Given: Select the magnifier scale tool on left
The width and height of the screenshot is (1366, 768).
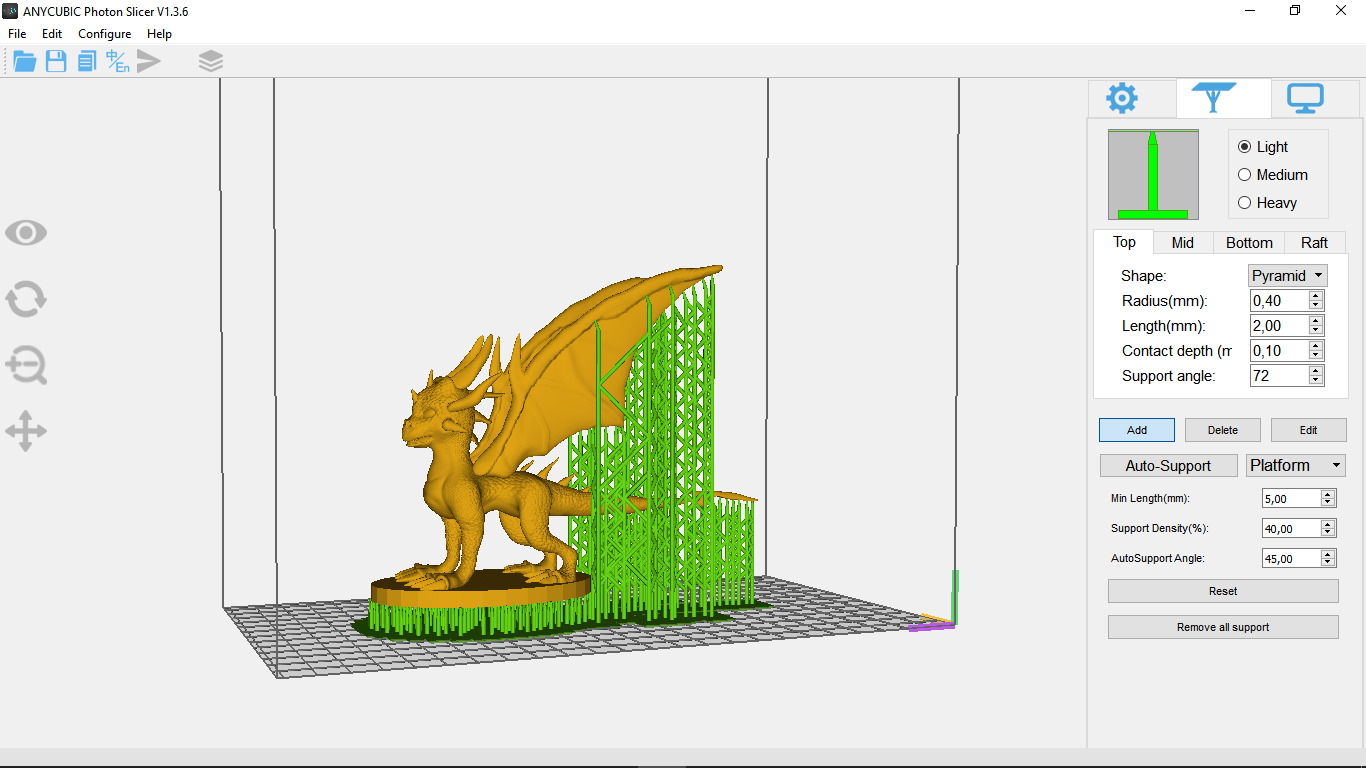Looking at the screenshot, I should click(26, 366).
